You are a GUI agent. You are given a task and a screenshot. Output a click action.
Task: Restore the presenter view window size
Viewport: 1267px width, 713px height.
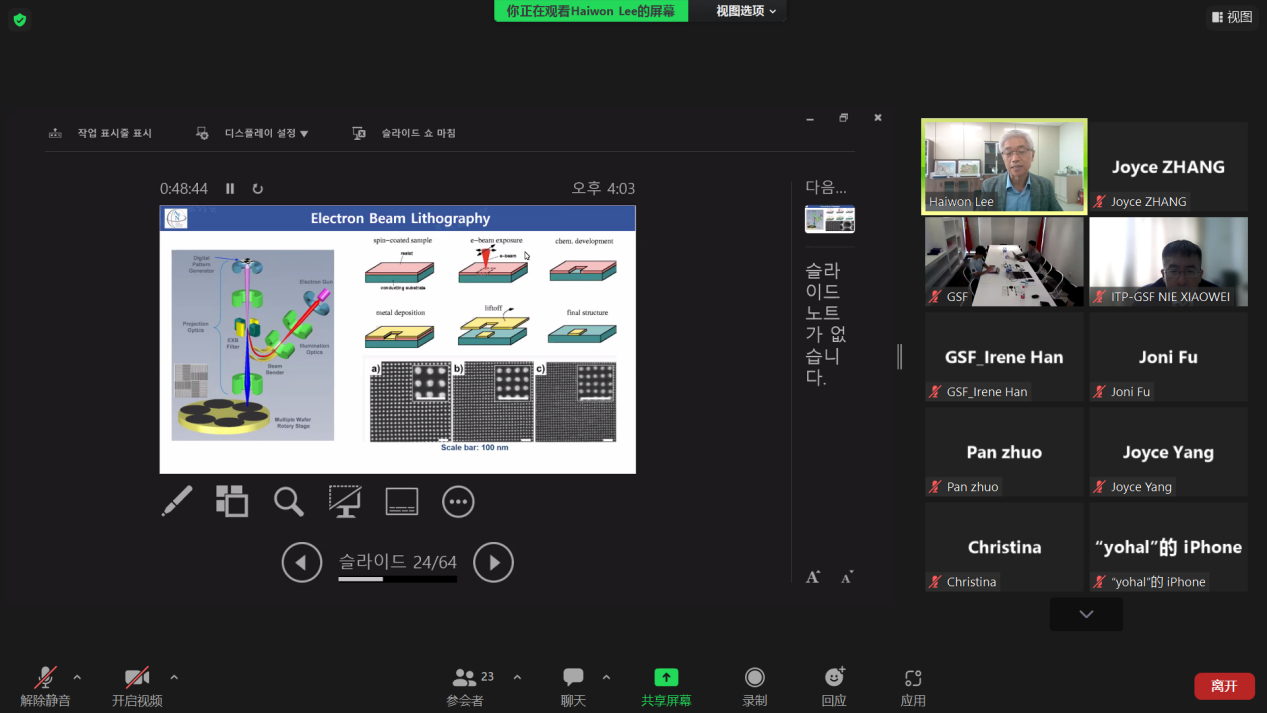tap(844, 118)
